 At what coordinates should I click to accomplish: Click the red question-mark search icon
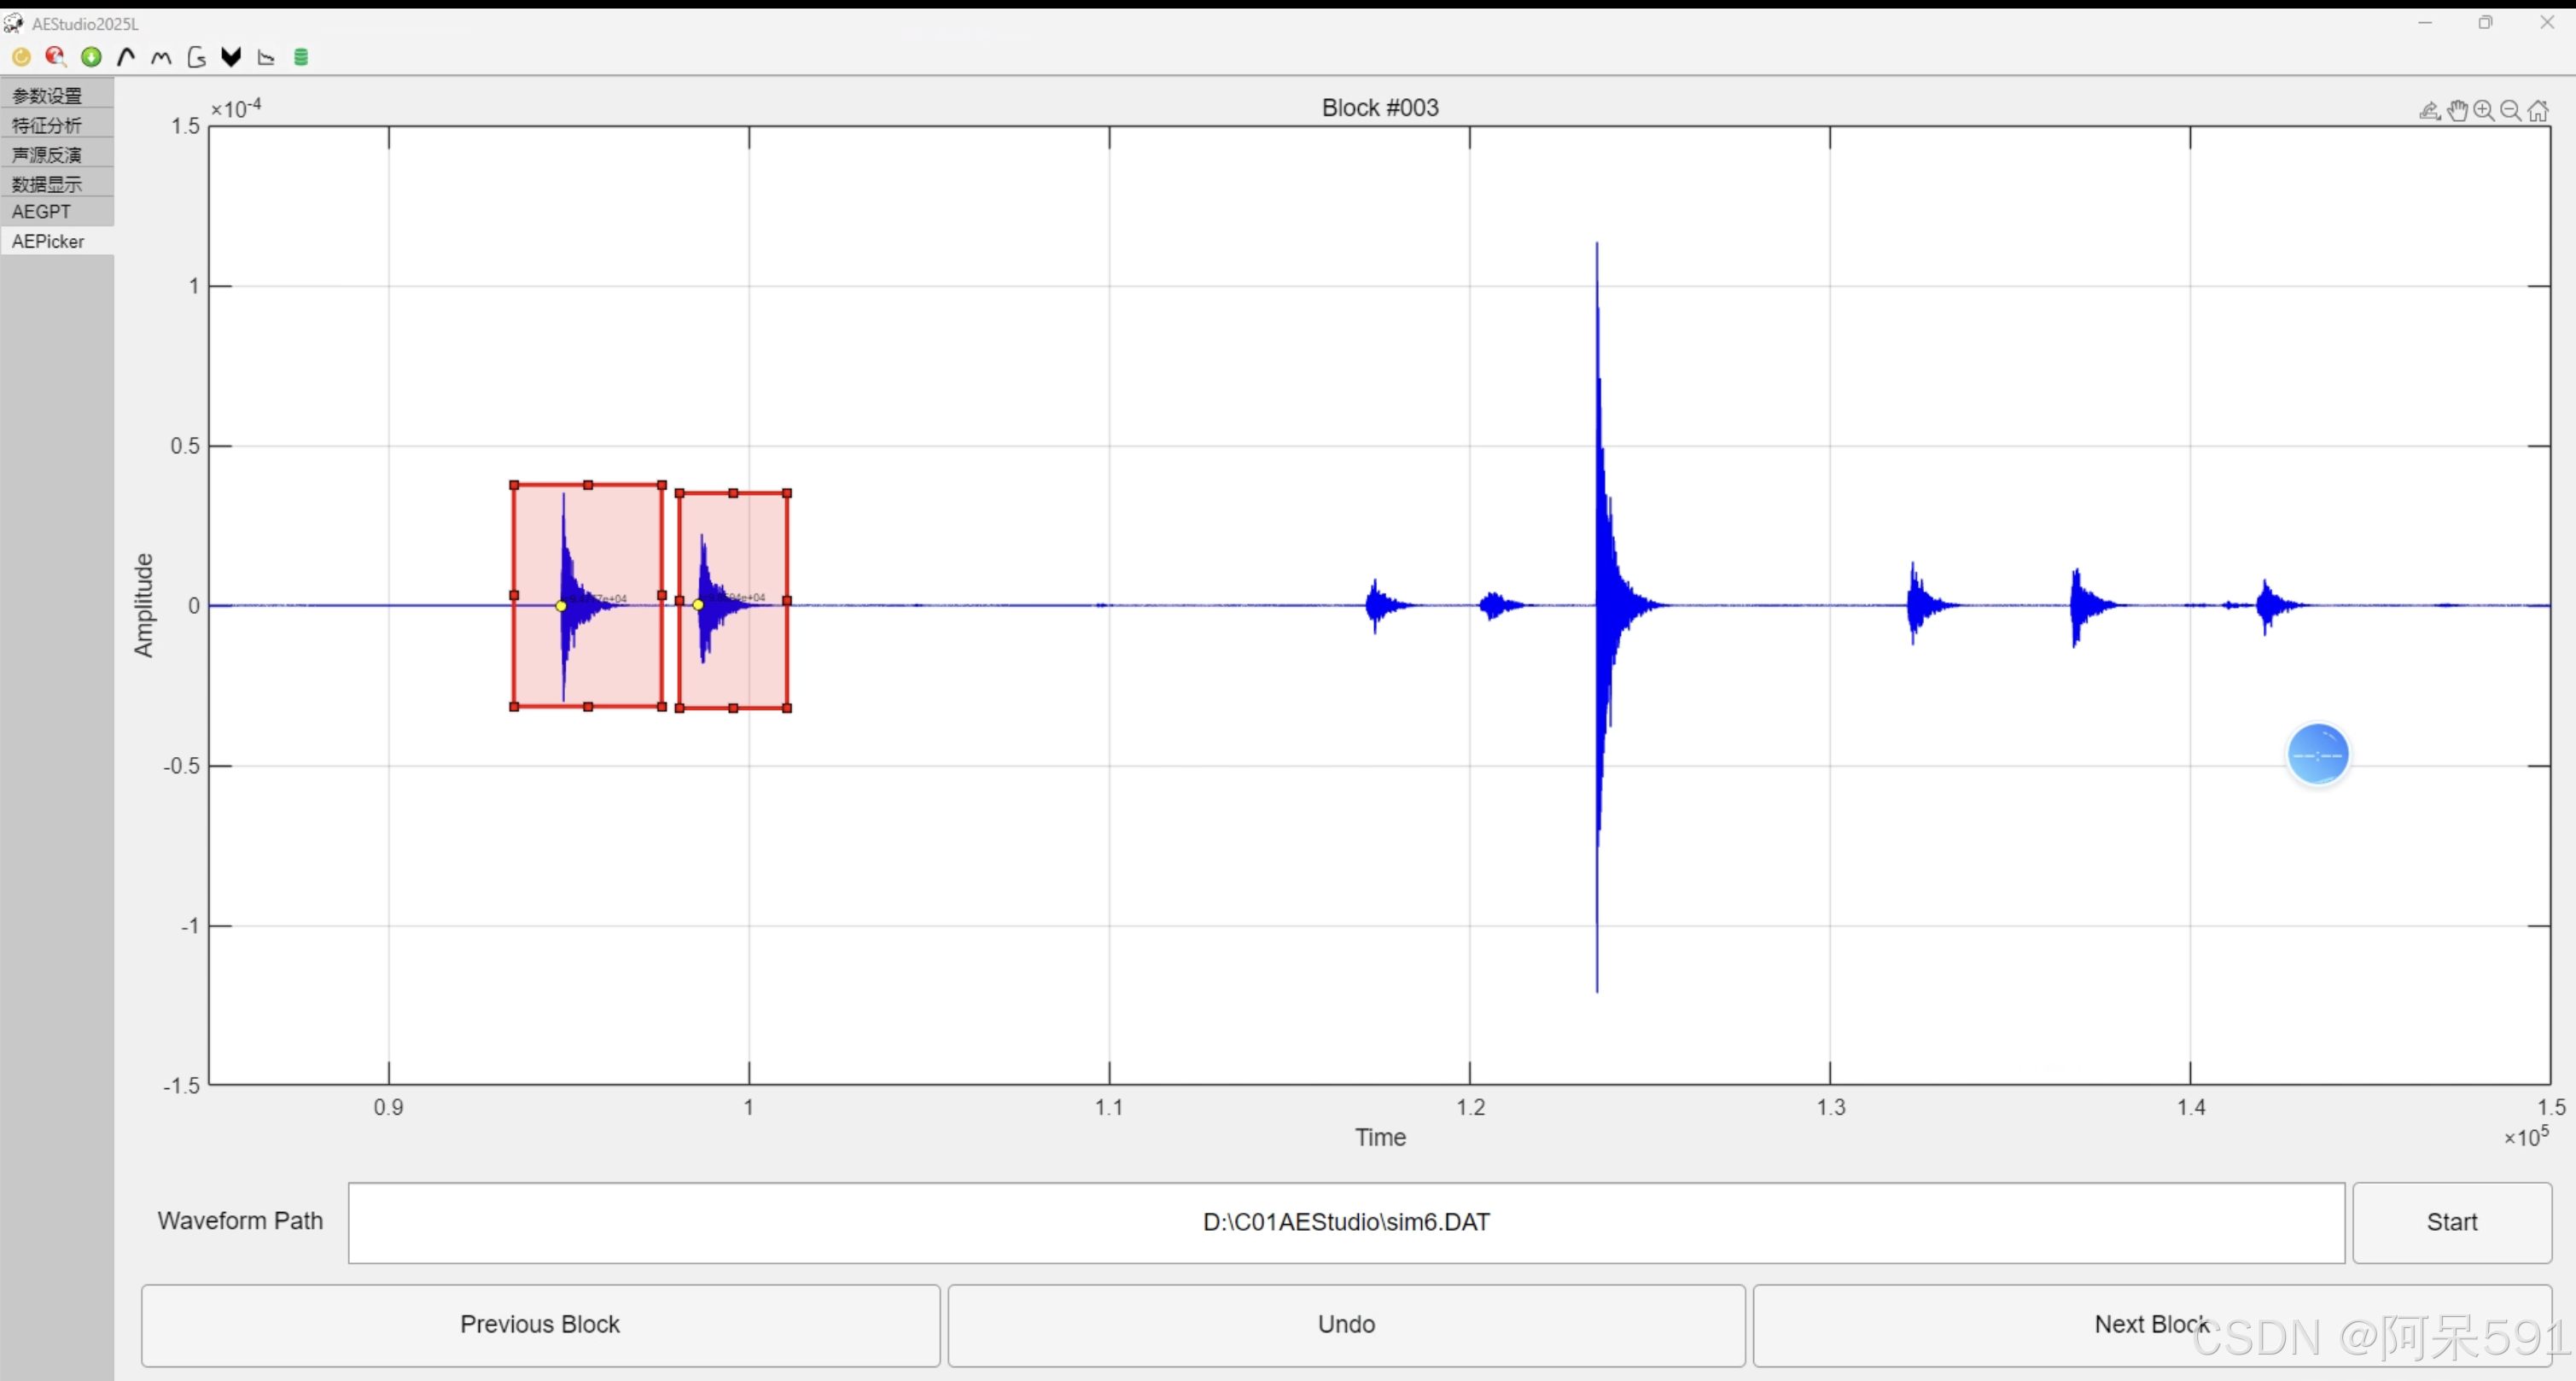point(55,57)
